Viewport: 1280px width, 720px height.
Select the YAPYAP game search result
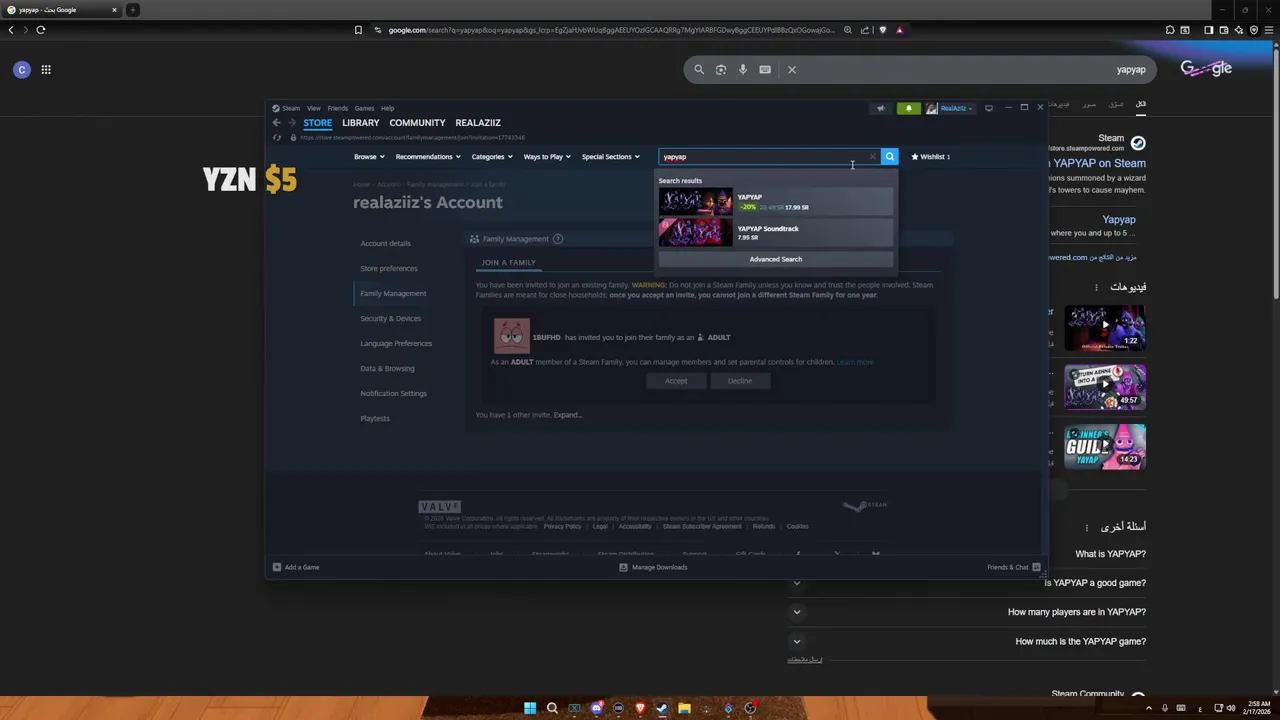tap(775, 202)
